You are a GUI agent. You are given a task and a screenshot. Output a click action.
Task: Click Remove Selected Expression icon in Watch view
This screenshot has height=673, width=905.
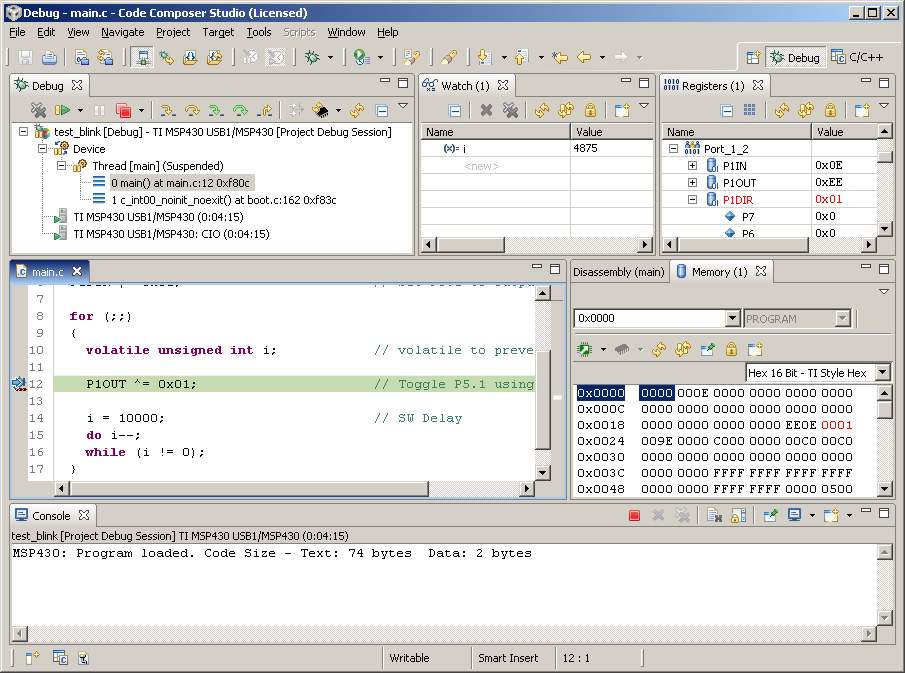point(487,110)
